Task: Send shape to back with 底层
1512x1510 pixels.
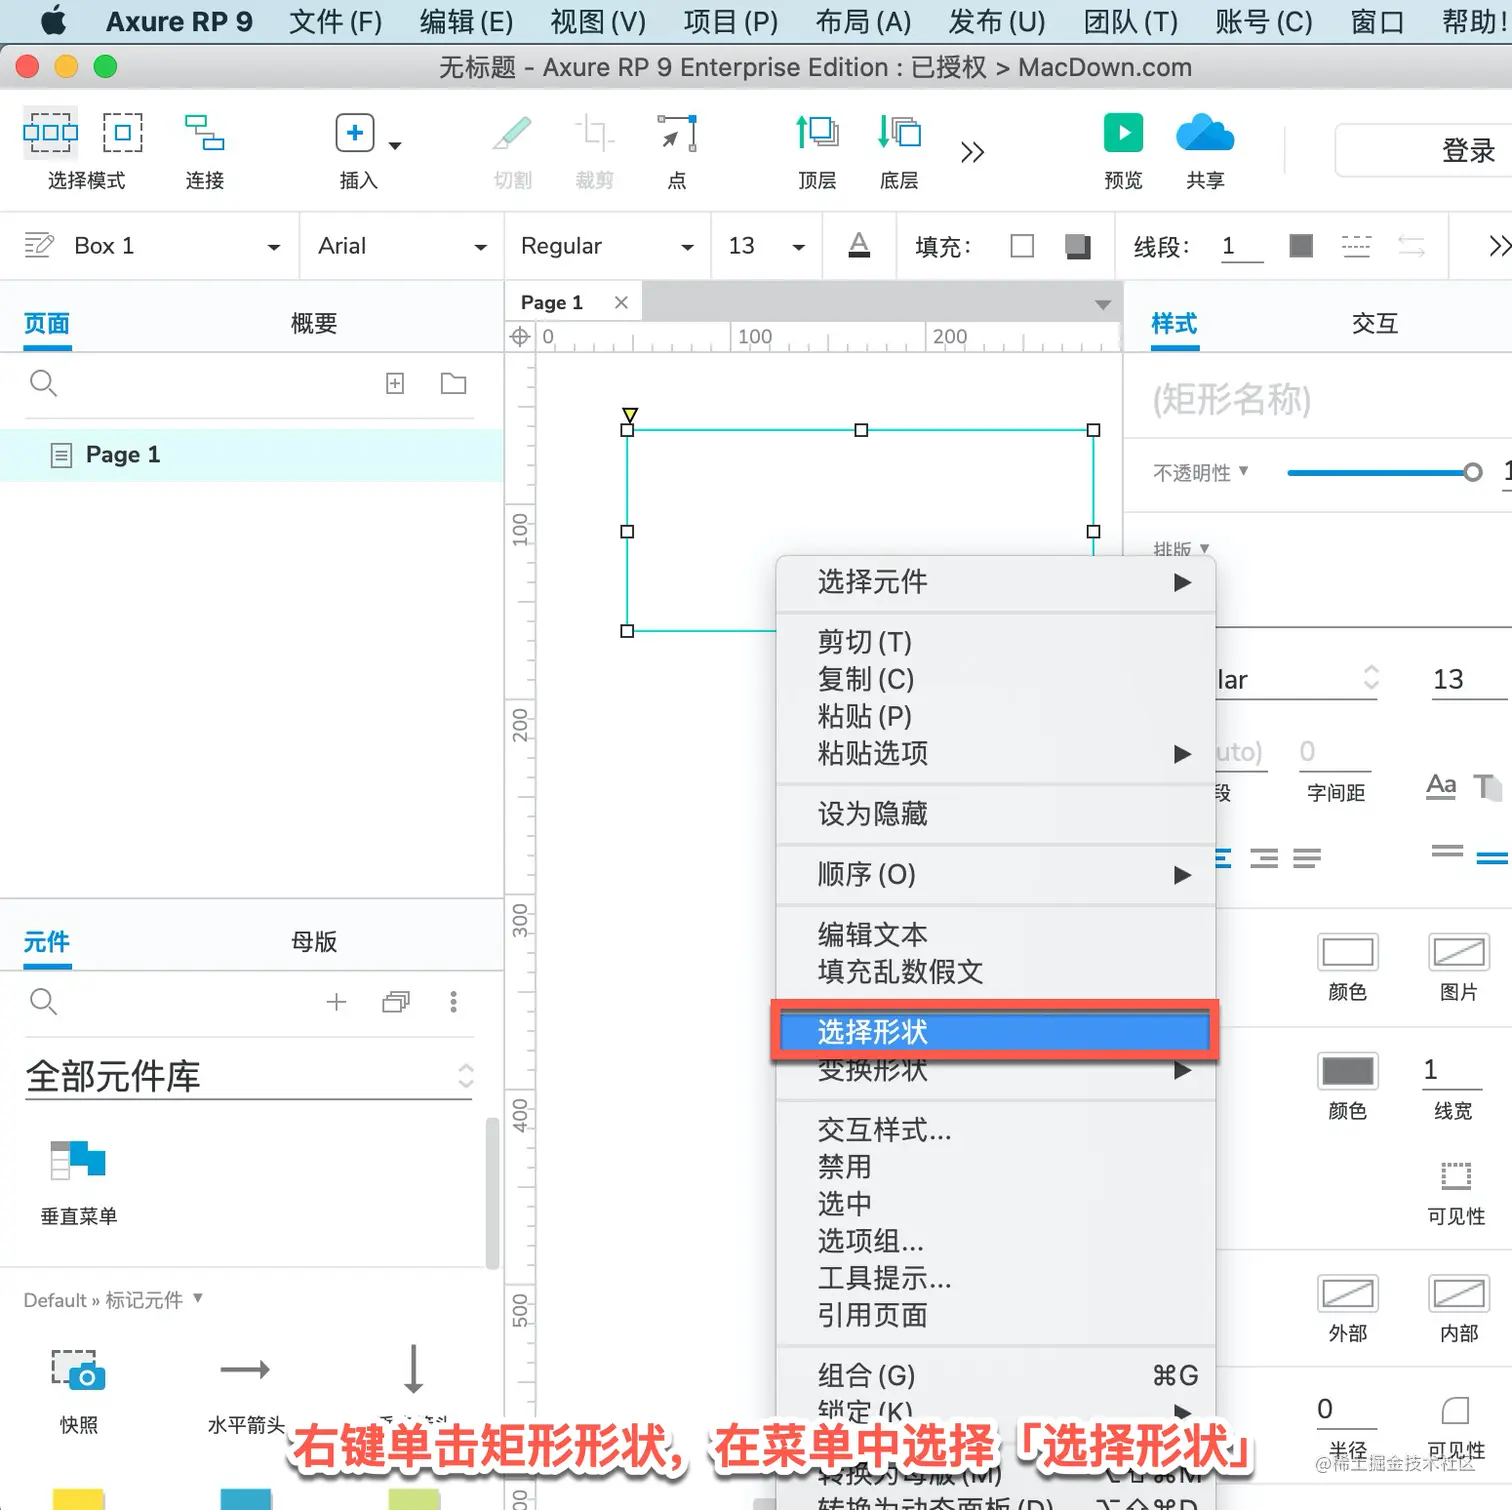Action: [899, 133]
